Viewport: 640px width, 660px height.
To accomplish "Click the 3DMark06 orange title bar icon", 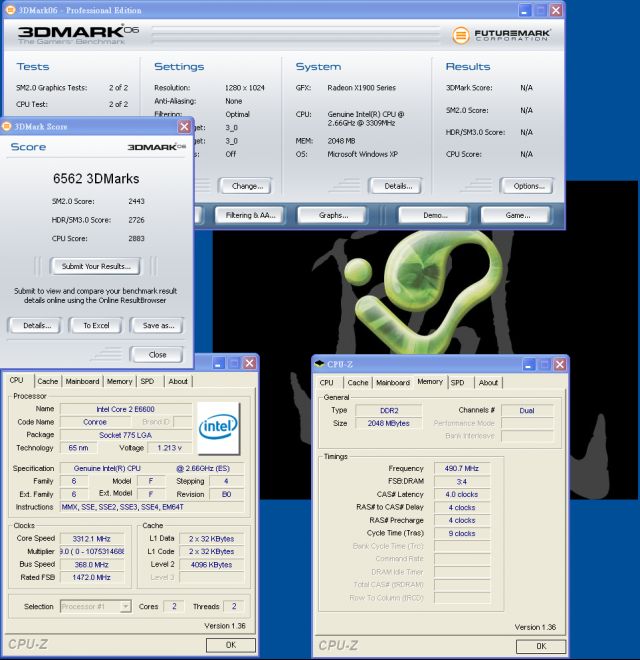I will click(10, 10).
